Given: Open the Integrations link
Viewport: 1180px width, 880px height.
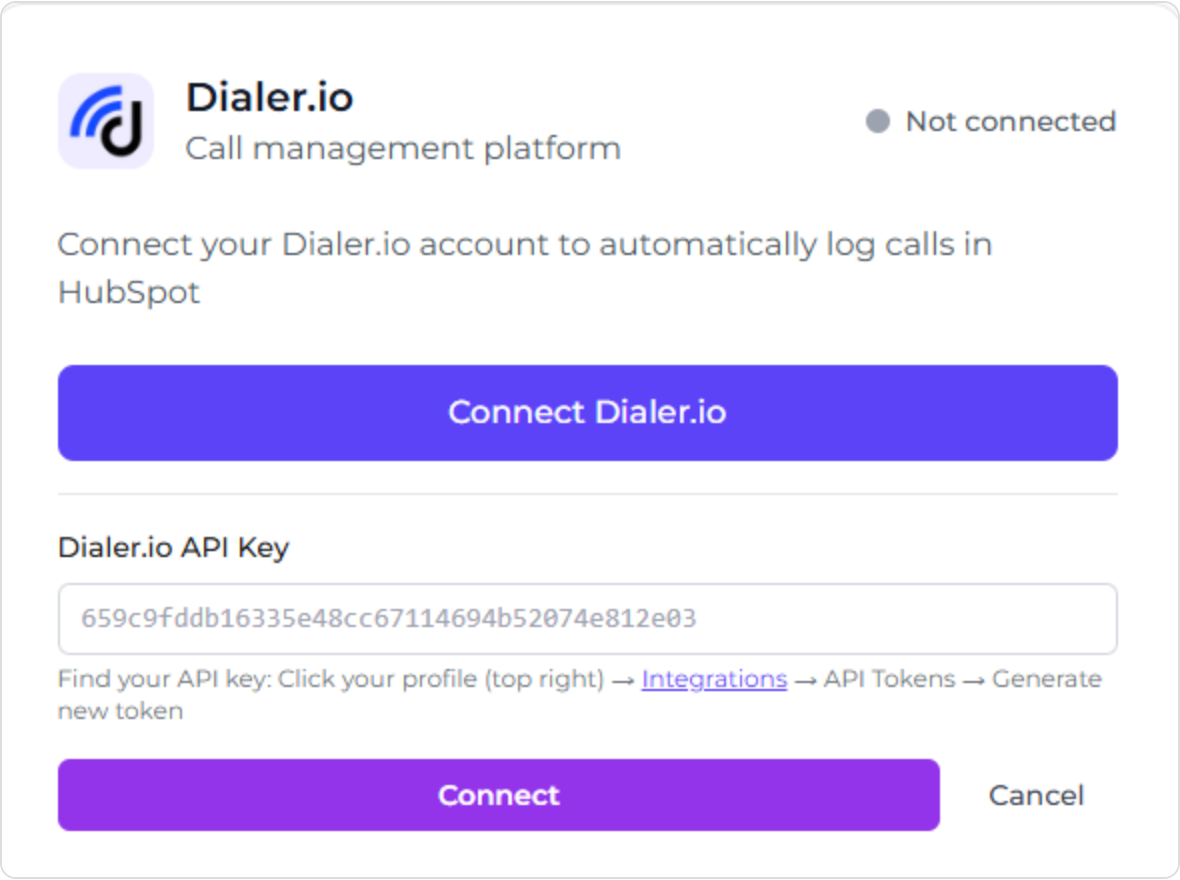Looking at the screenshot, I should [714, 679].
